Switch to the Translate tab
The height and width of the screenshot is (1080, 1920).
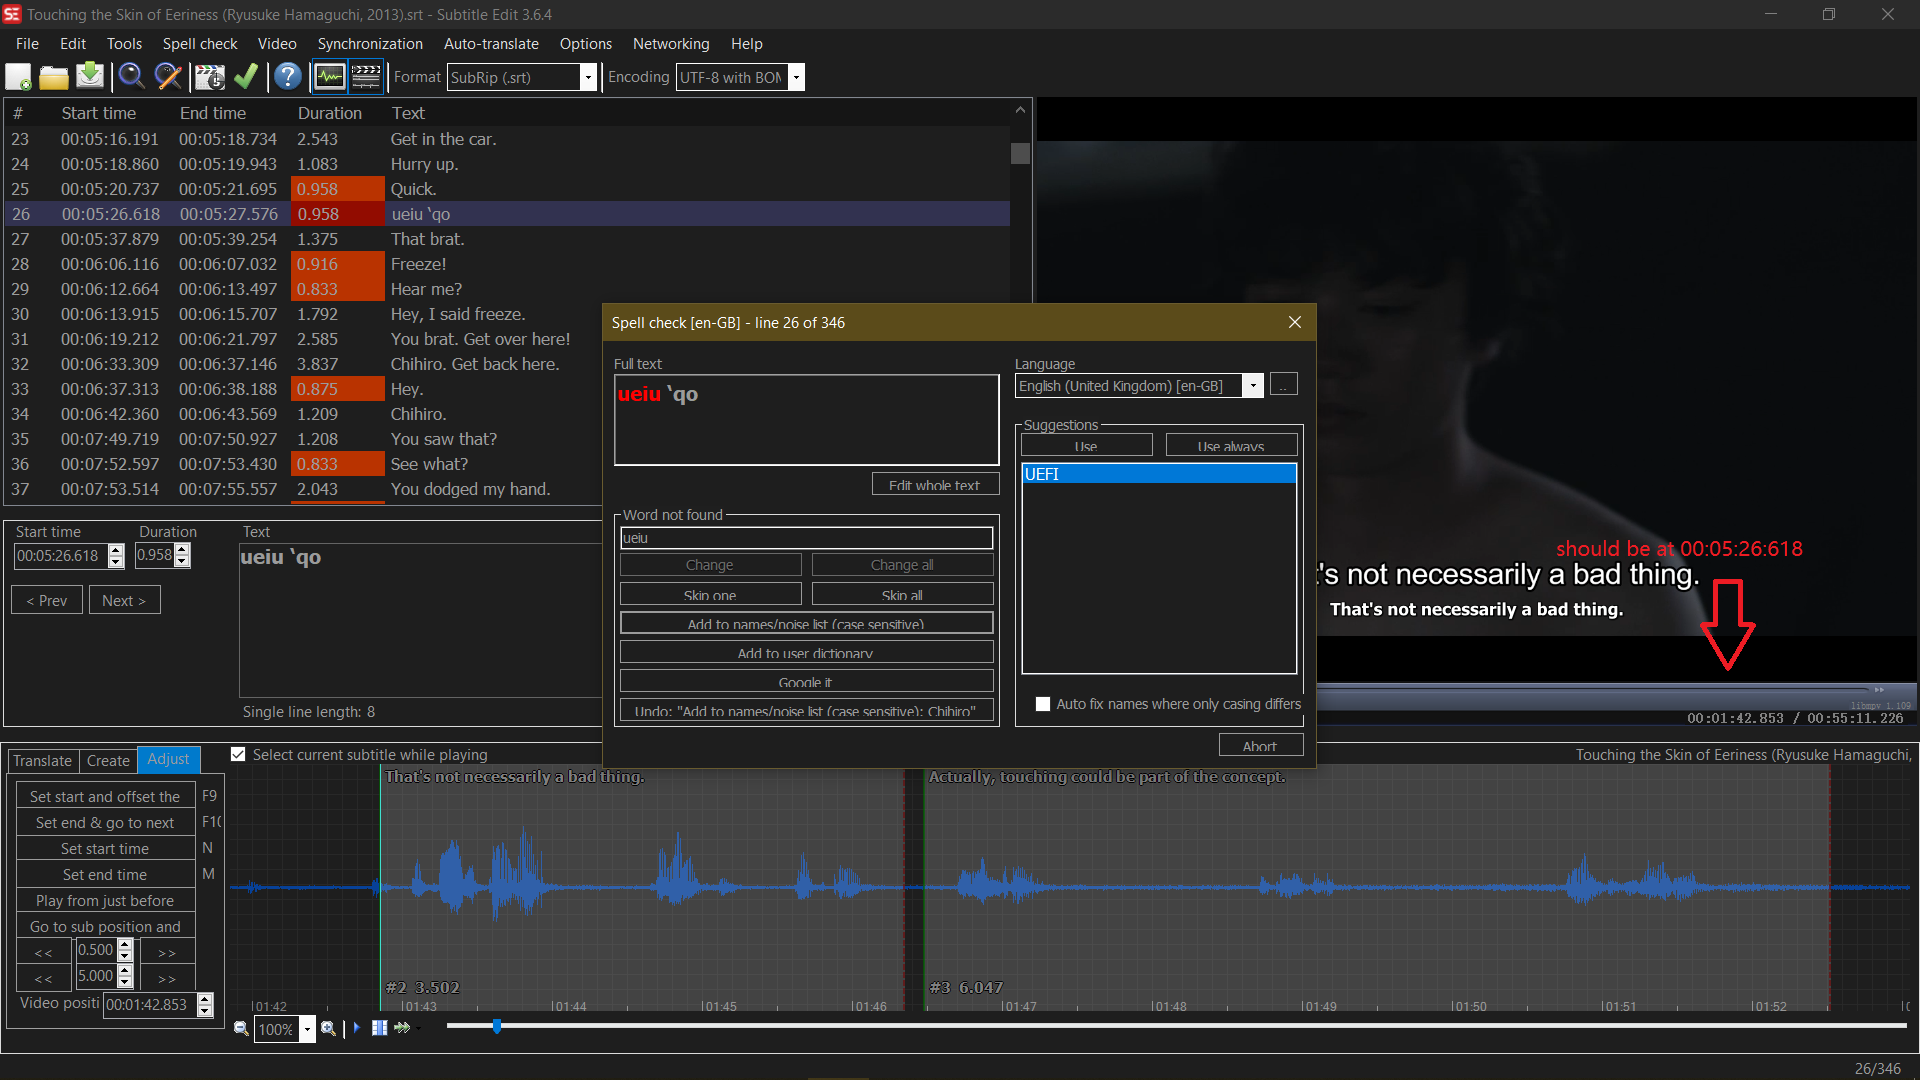coord(42,760)
